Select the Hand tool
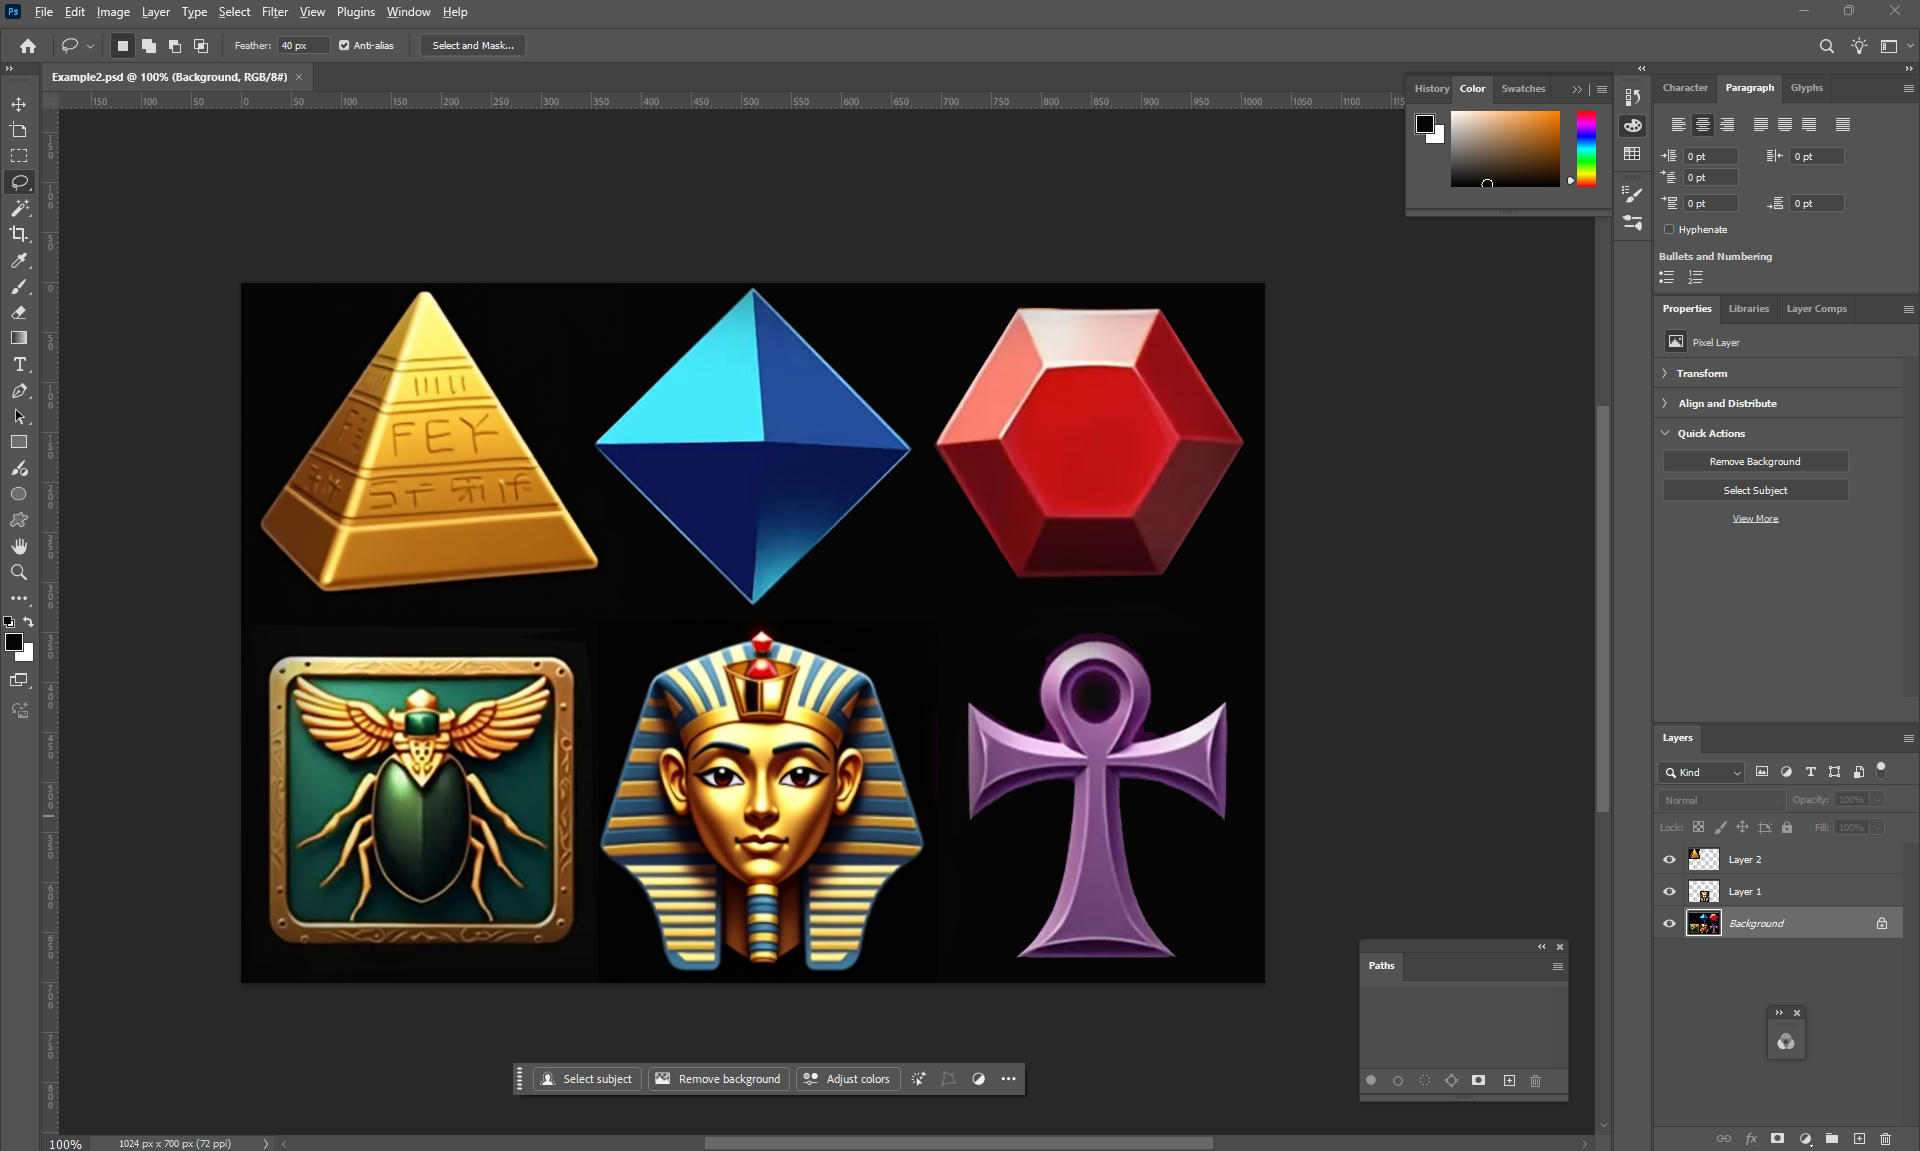 coord(19,546)
